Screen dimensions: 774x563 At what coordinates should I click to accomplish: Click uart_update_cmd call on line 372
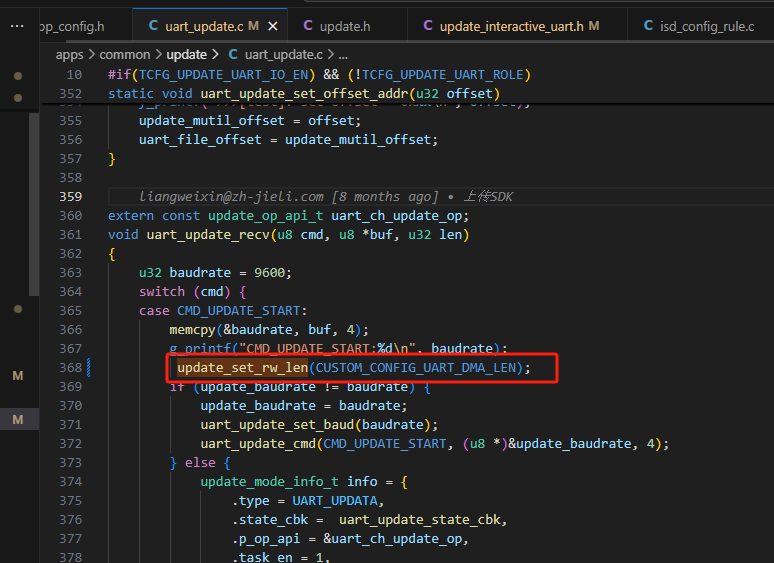point(258,444)
